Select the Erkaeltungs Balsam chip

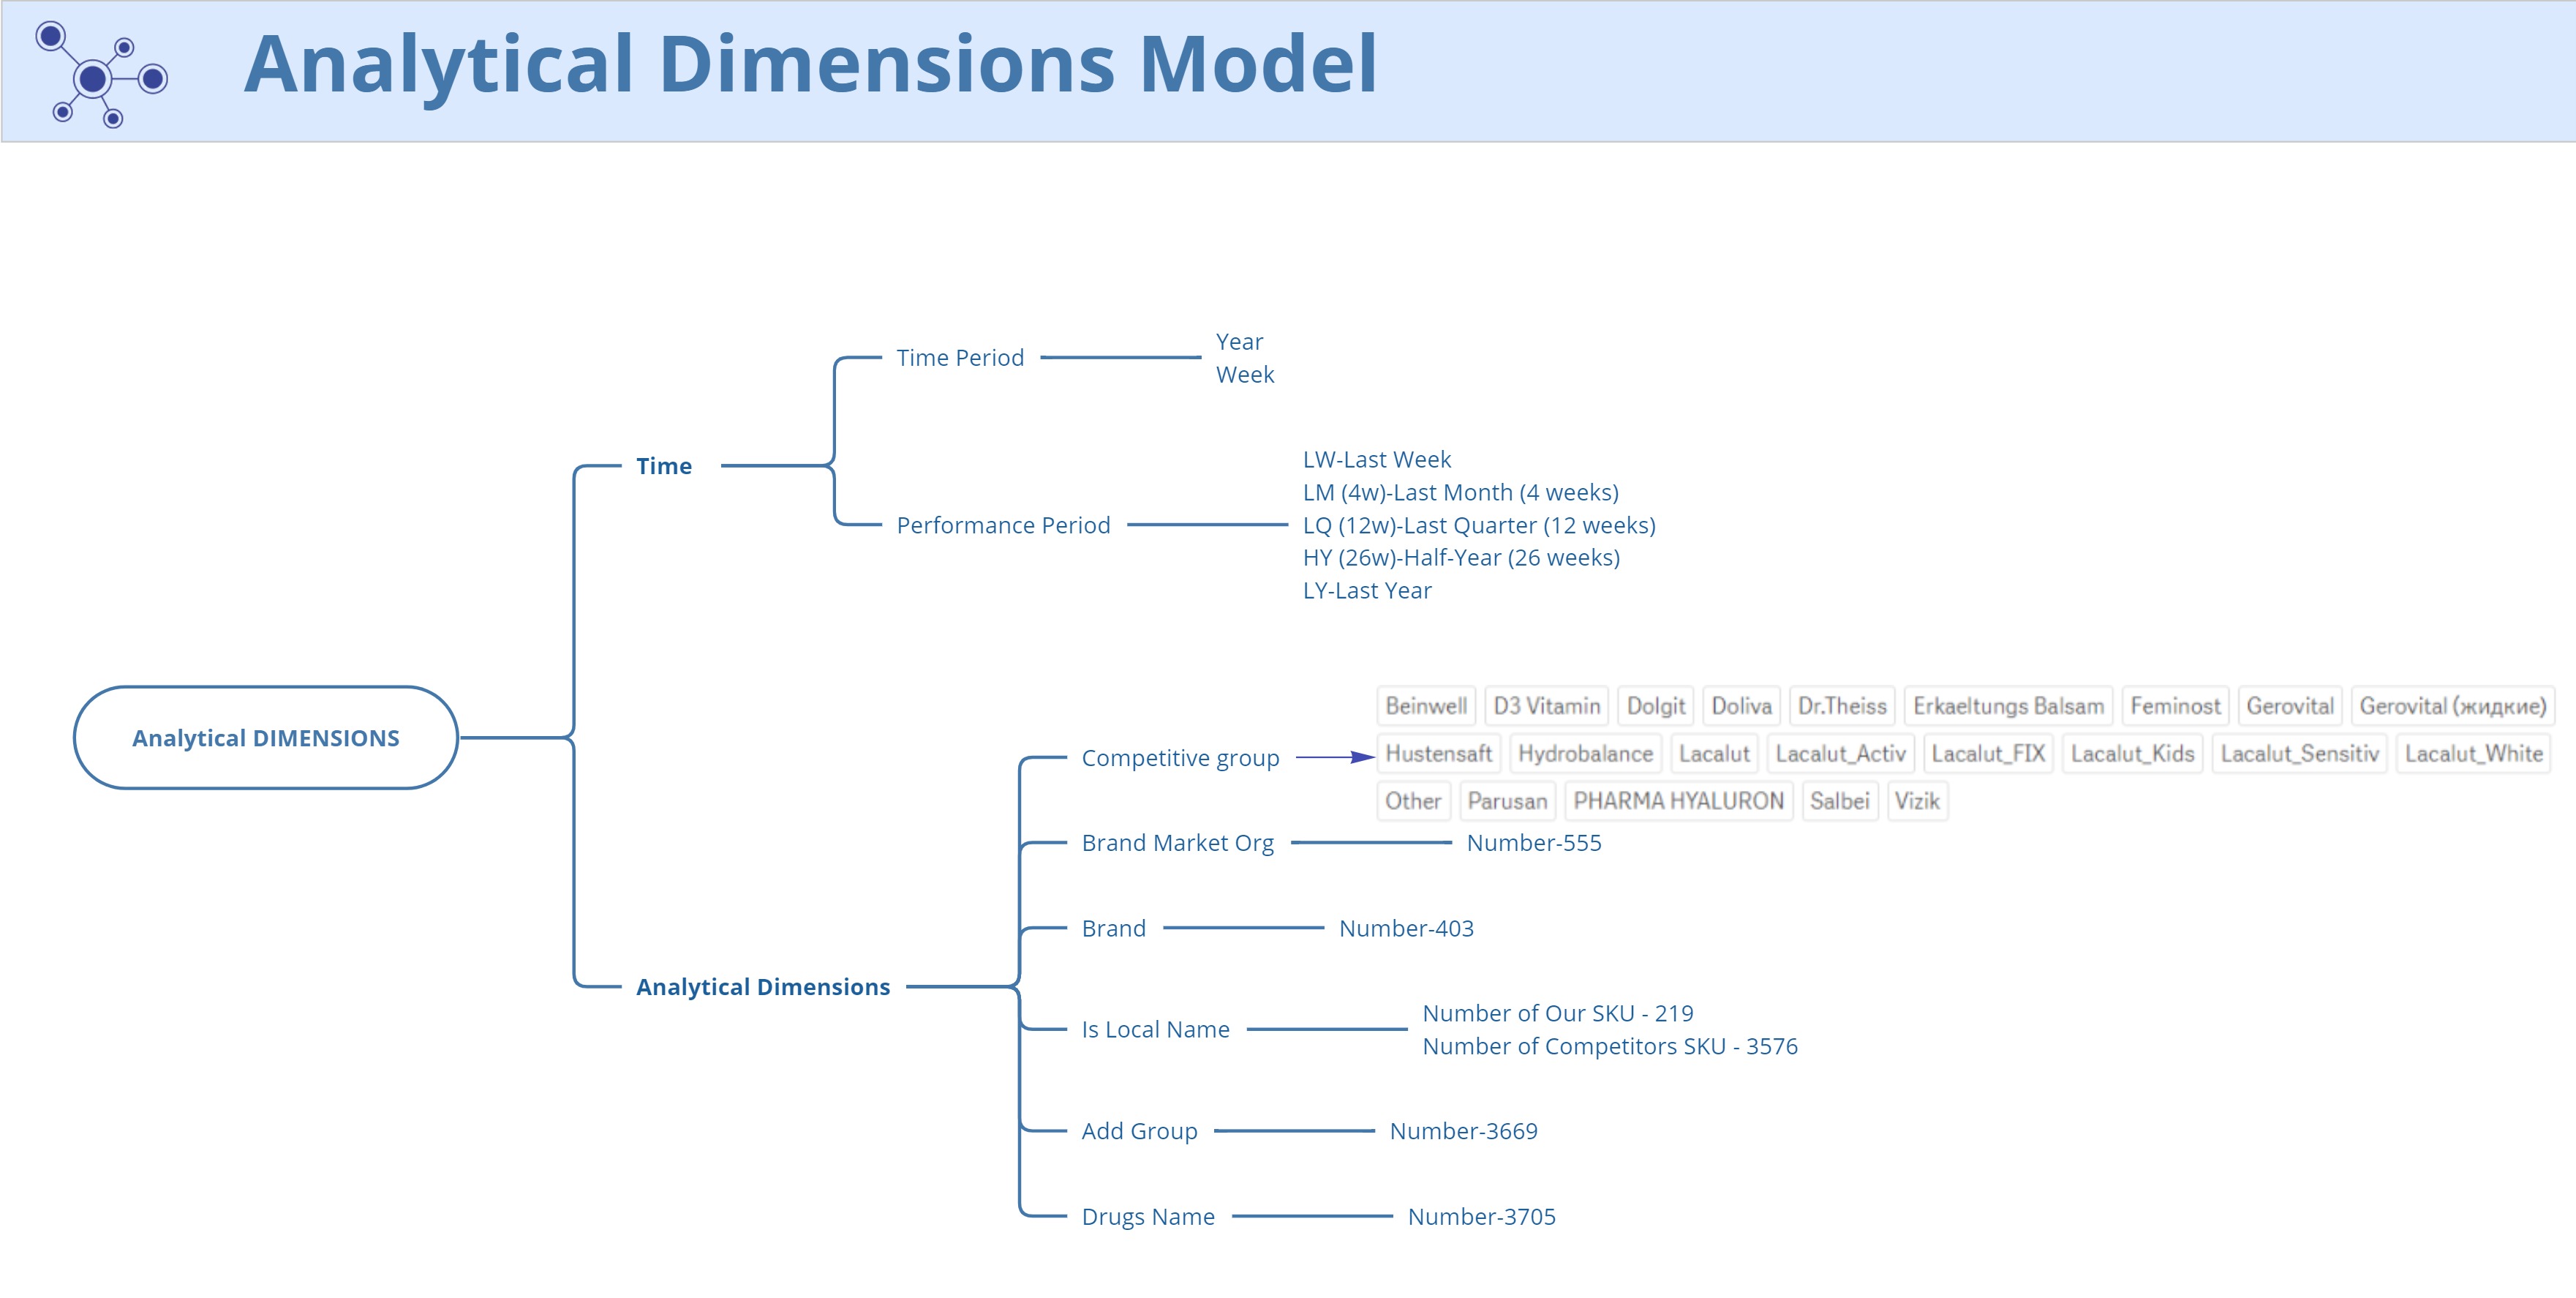point(2008,706)
